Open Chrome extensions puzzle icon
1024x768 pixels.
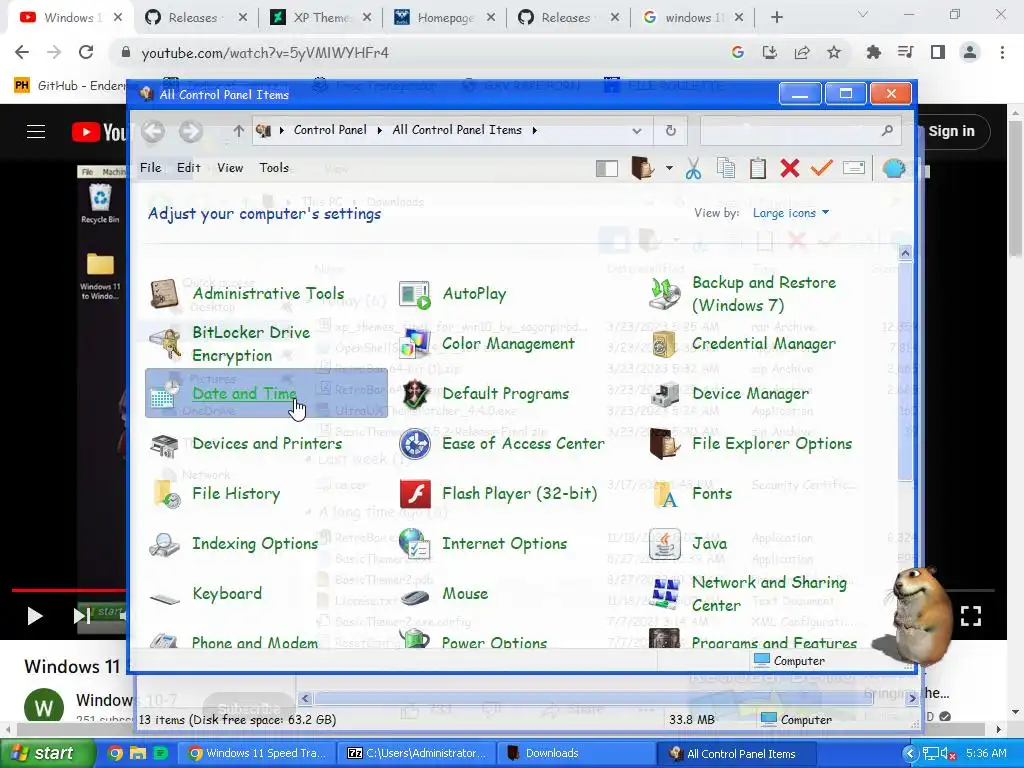coord(873,53)
